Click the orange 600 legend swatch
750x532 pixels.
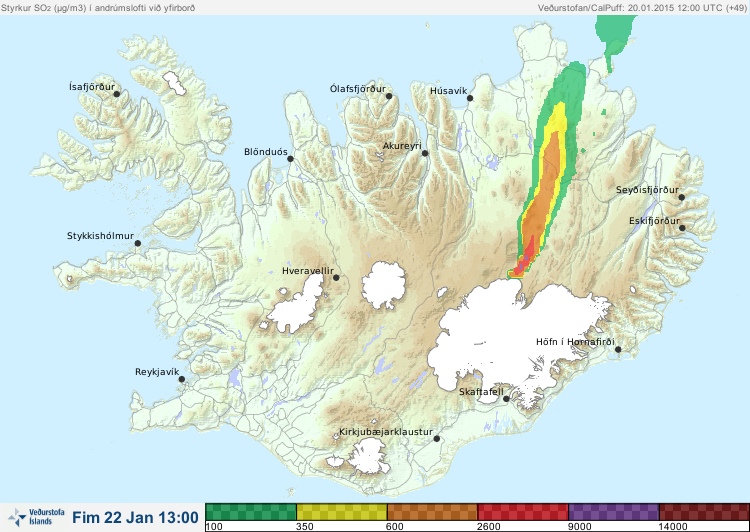432,512
